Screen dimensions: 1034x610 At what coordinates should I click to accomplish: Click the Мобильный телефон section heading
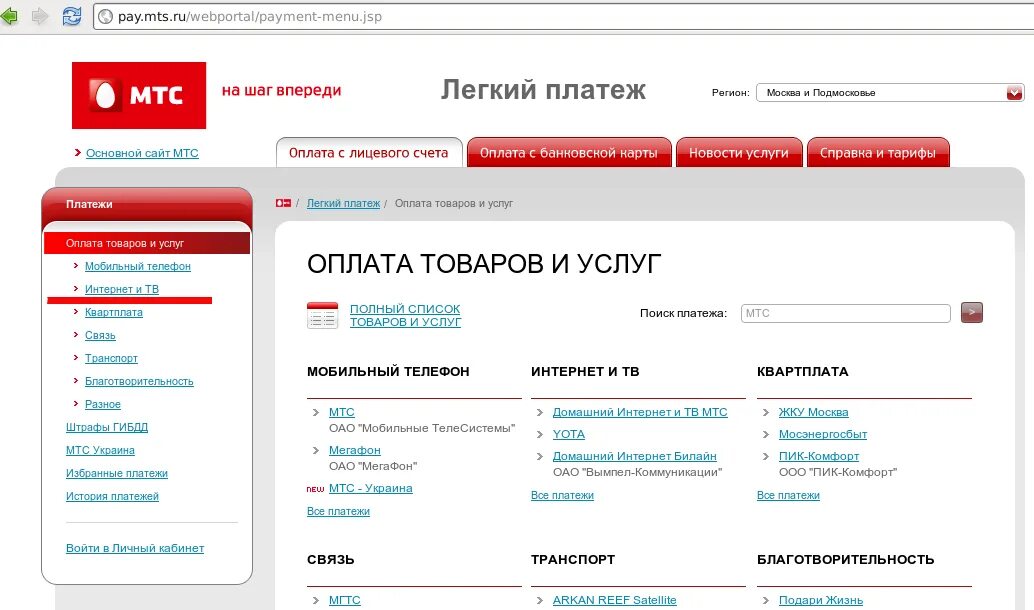[x=388, y=372]
